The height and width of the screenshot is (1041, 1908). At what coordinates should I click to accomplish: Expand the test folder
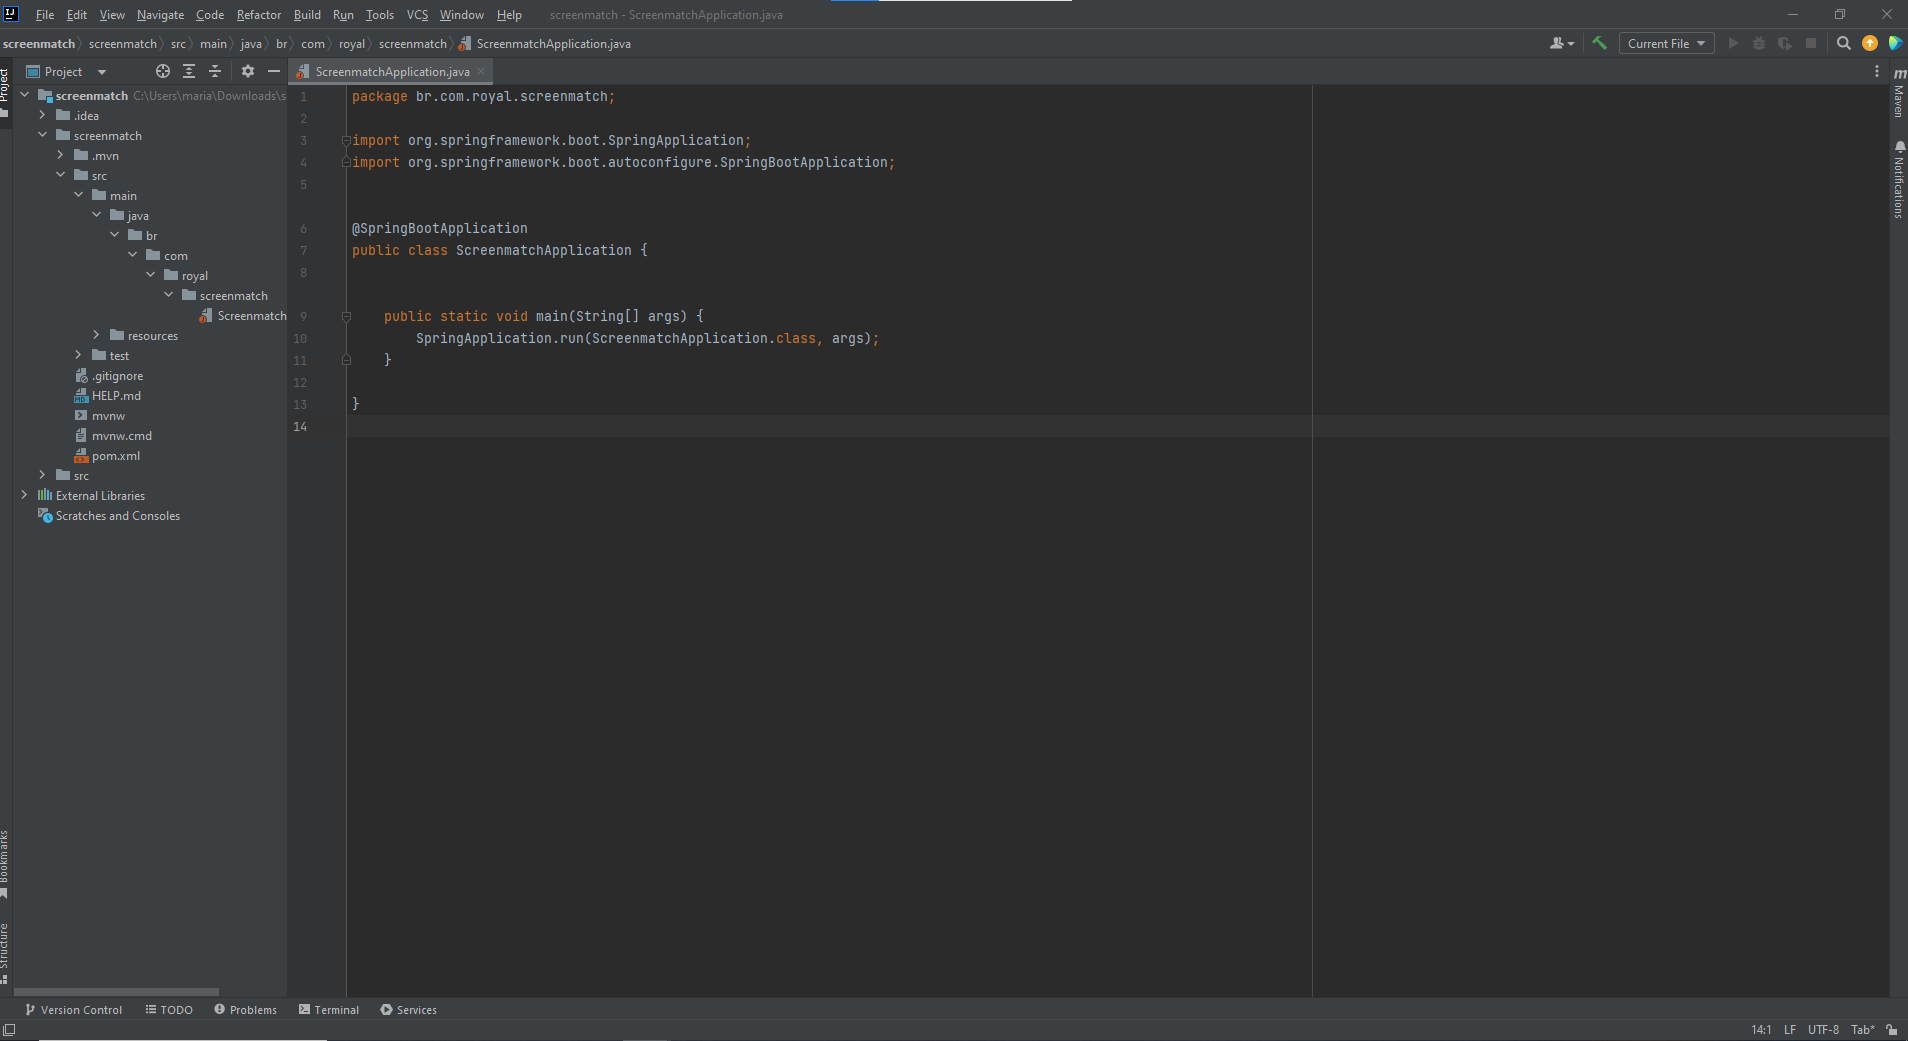(x=79, y=355)
